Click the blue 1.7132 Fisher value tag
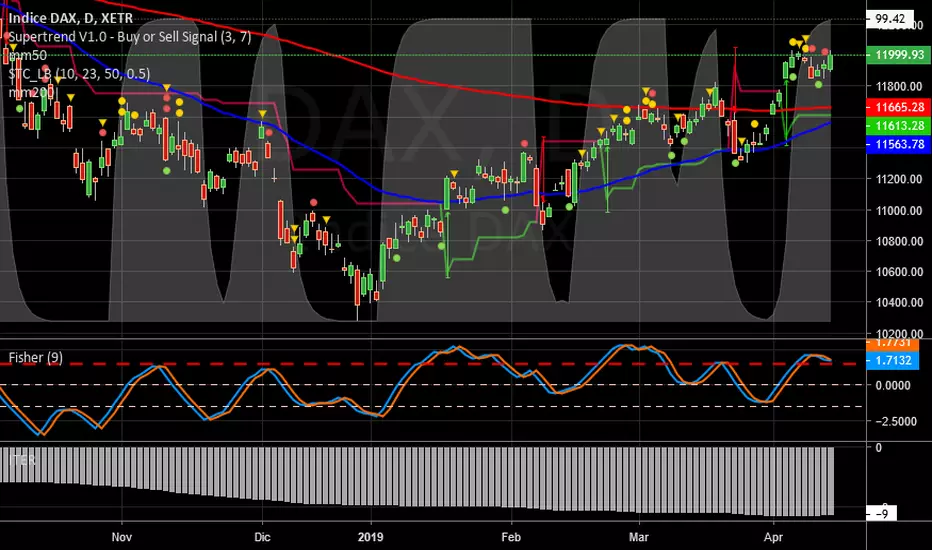Screen dimensions: 932x550 click(x=893, y=360)
